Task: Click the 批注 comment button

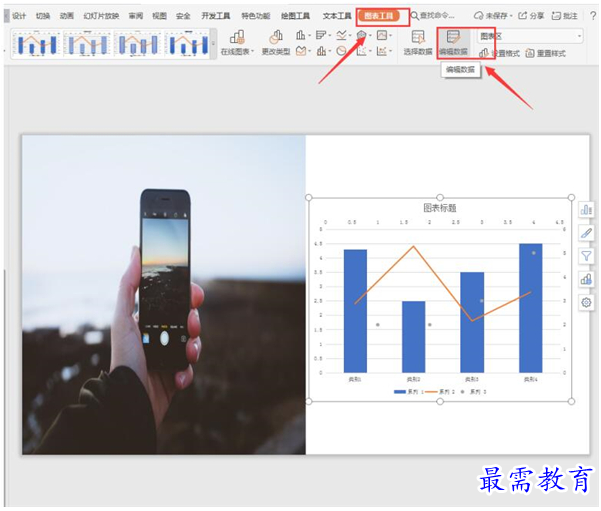Action: [564, 16]
